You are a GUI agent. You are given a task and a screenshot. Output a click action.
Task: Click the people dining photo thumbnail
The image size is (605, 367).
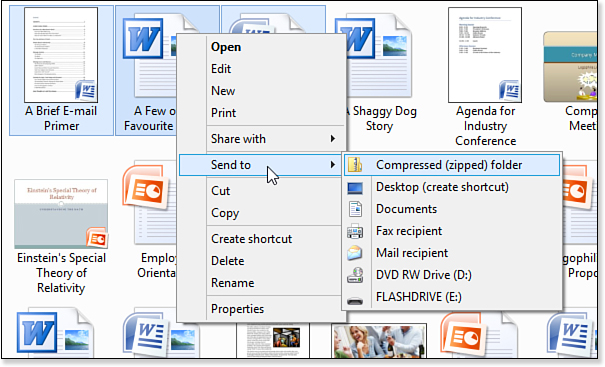379,342
